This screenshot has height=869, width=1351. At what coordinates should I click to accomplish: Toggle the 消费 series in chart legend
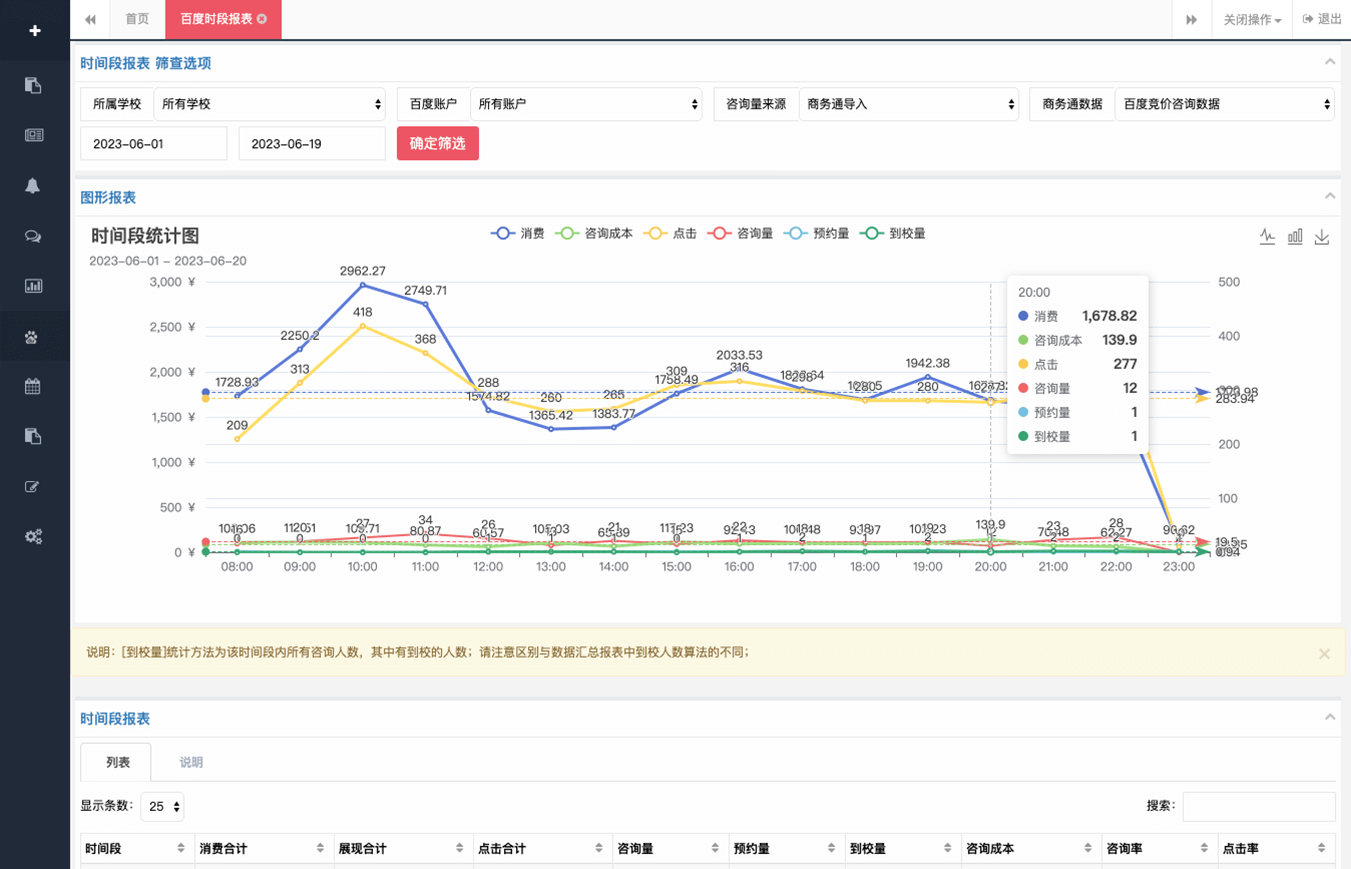pyautogui.click(x=518, y=233)
